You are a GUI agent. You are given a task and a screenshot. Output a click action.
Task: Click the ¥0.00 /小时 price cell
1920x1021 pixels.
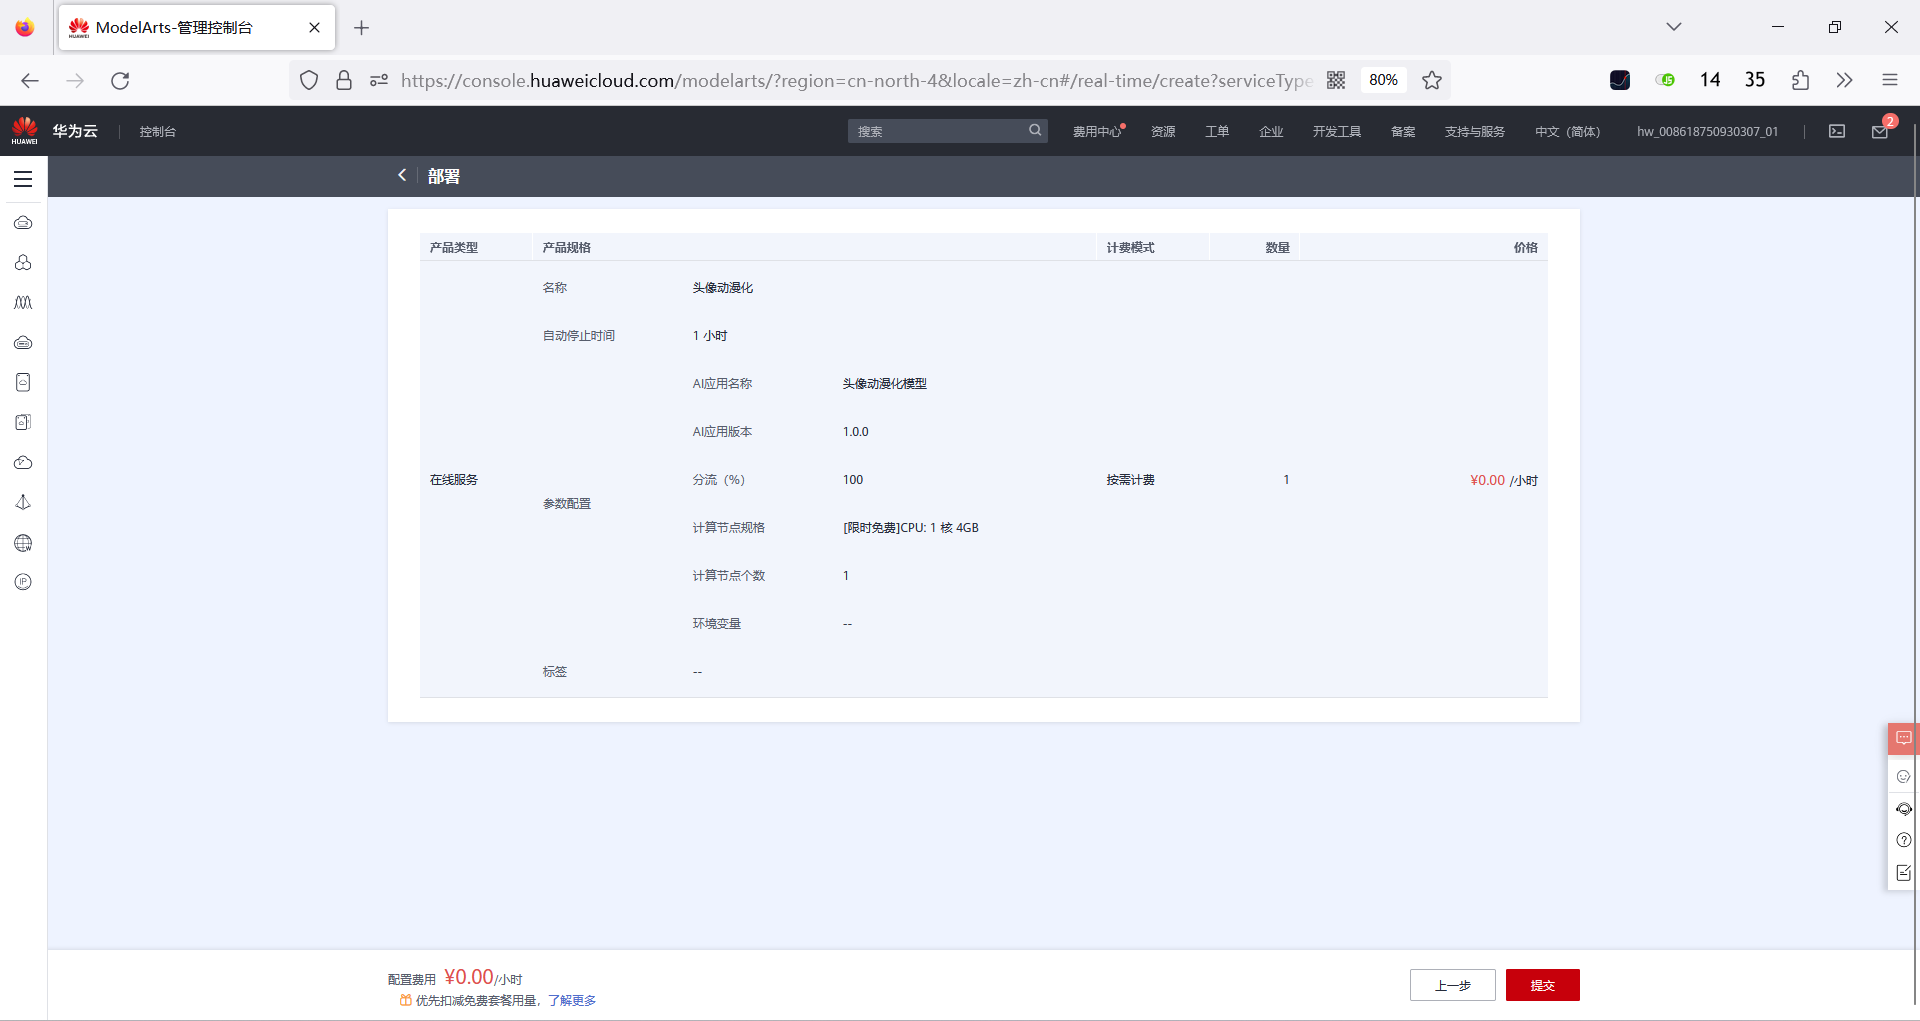click(x=1503, y=480)
